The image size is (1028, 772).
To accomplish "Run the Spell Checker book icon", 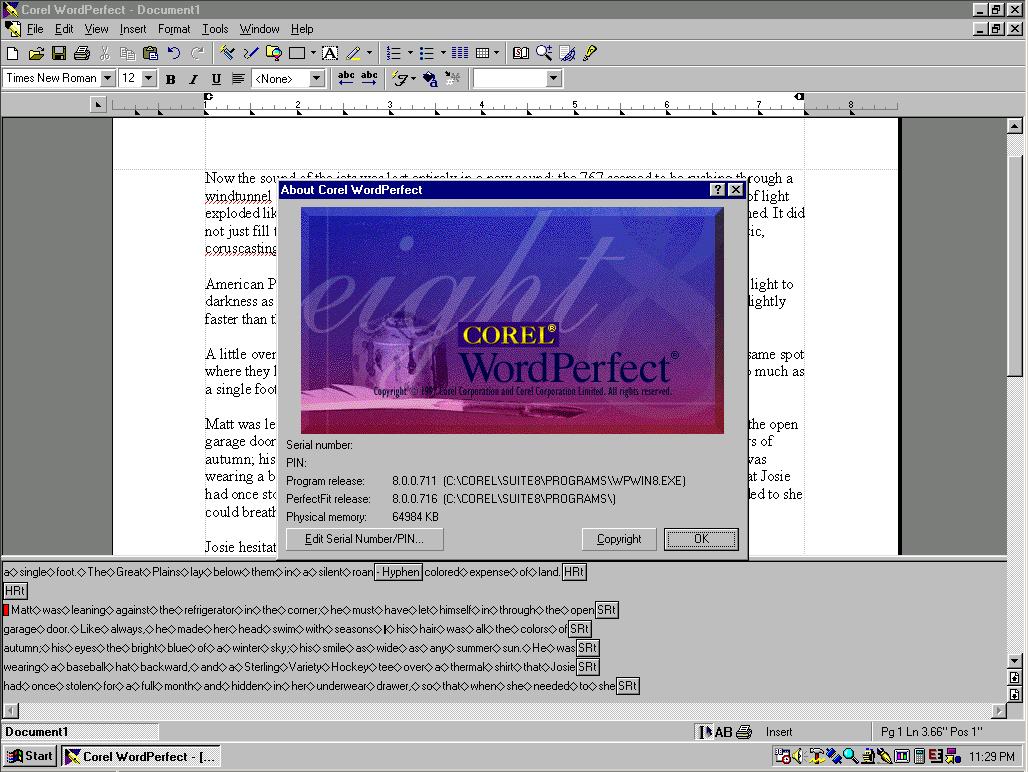I will coord(521,53).
